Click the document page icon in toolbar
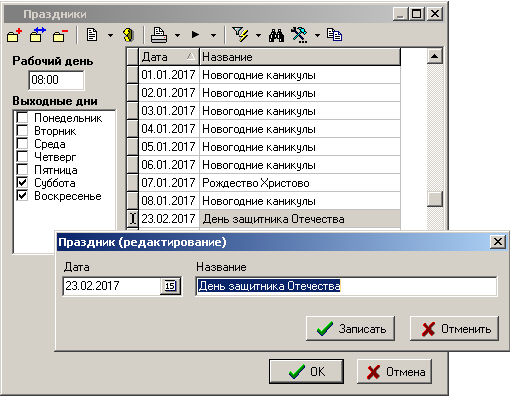 pos(92,35)
